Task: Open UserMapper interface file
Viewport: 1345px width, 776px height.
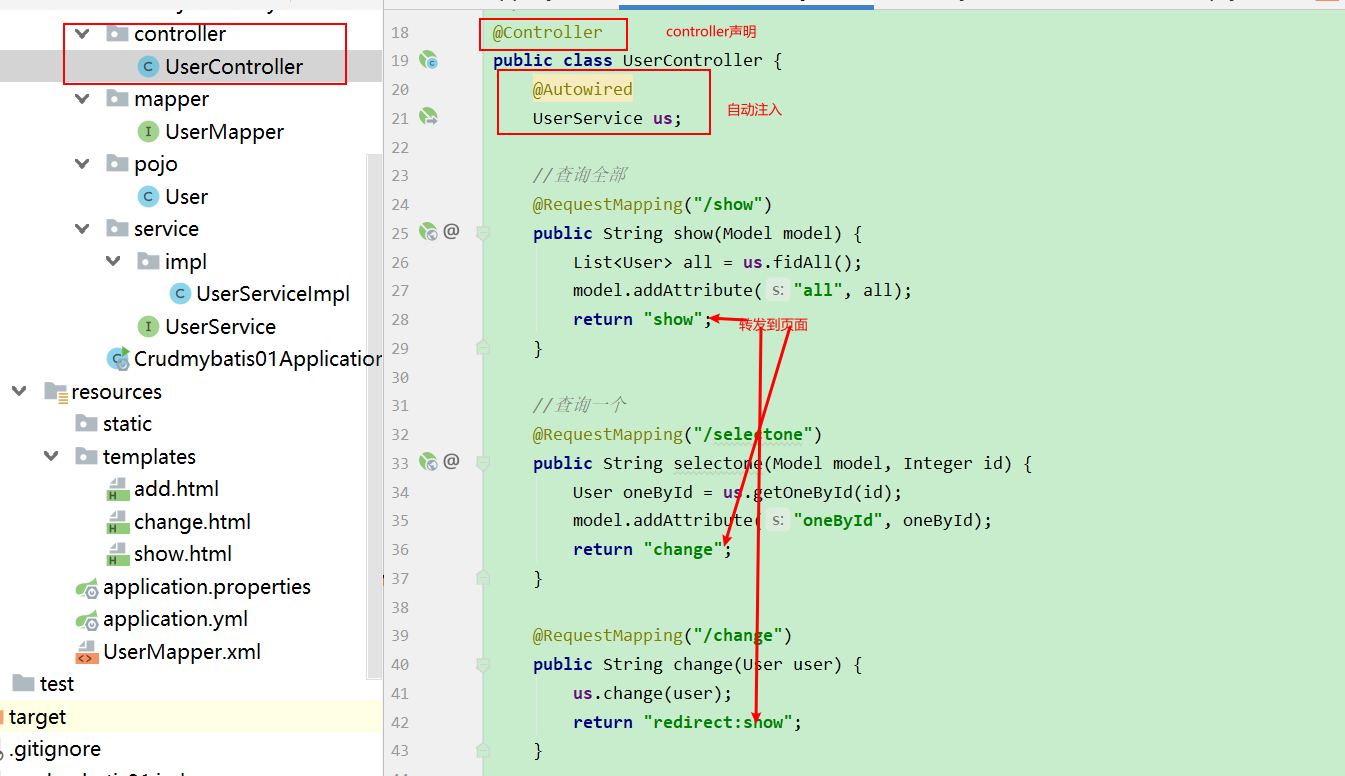Action: (224, 132)
